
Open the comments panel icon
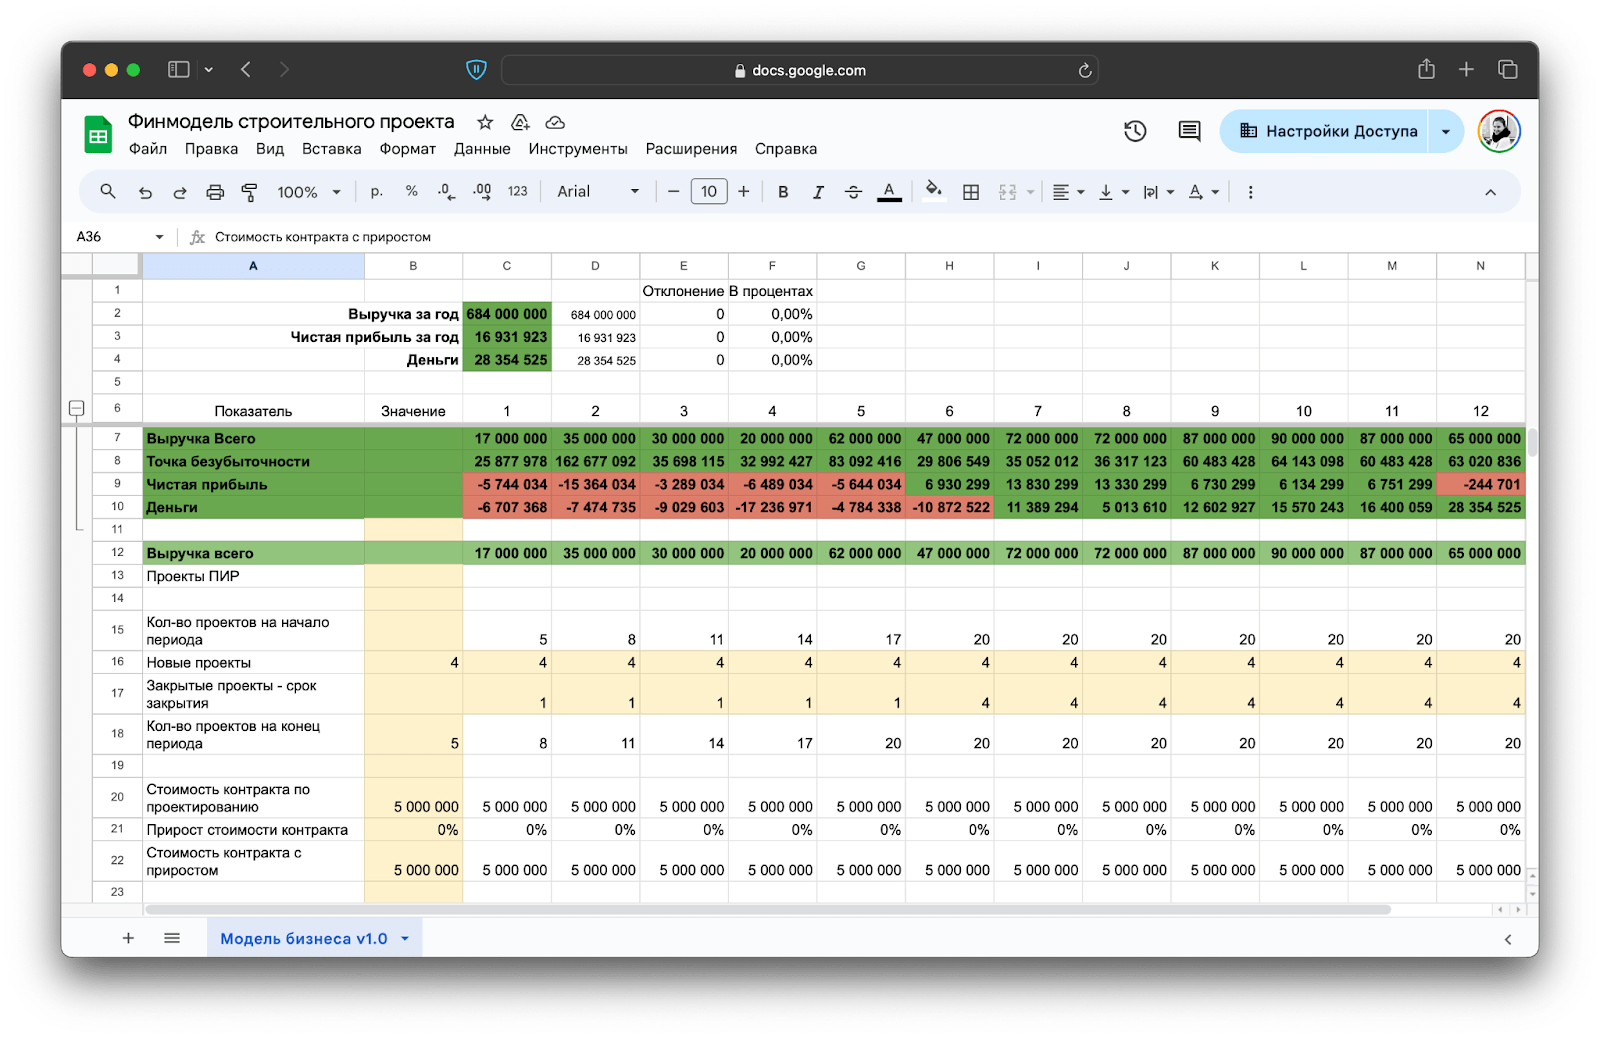click(x=1189, y=131)
